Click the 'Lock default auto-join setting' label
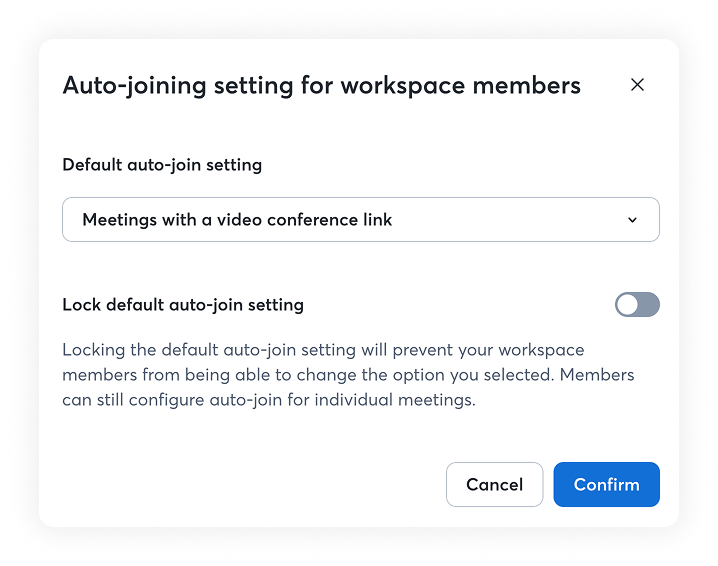718x566 pixels. (183, 305)
